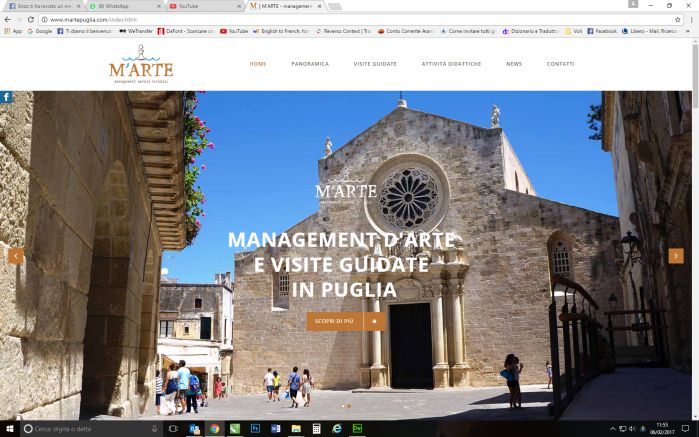Open the Libero Mail bookmark
Image resolution: width=699 pixels, height=437 pixels.
(x=650, y=31)
